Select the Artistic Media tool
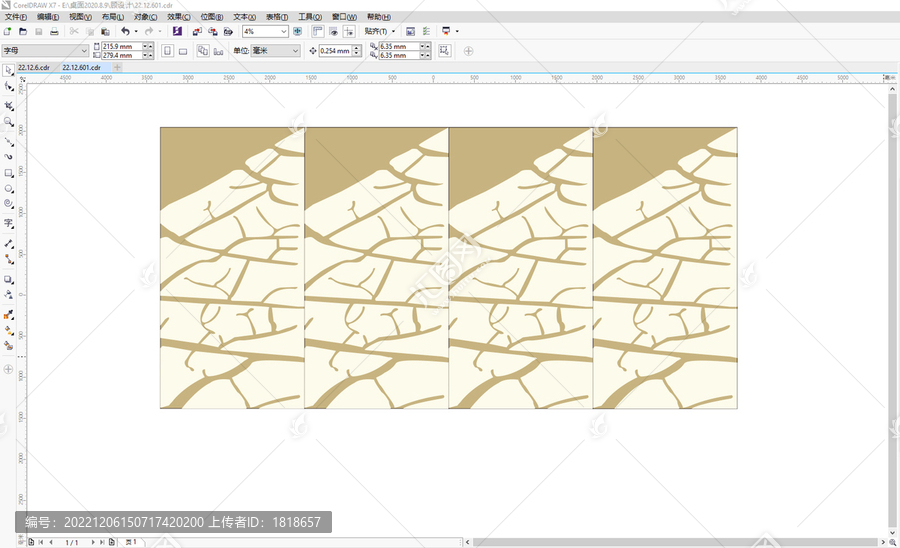900x548 pixels. pos(9,157)
